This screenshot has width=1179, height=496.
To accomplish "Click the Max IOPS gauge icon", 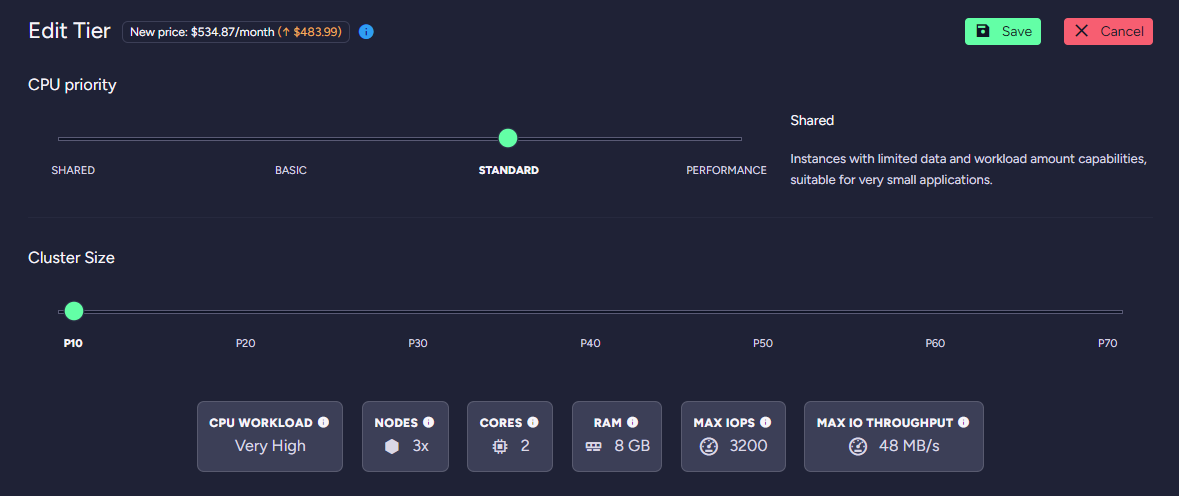I will point(709,446).
